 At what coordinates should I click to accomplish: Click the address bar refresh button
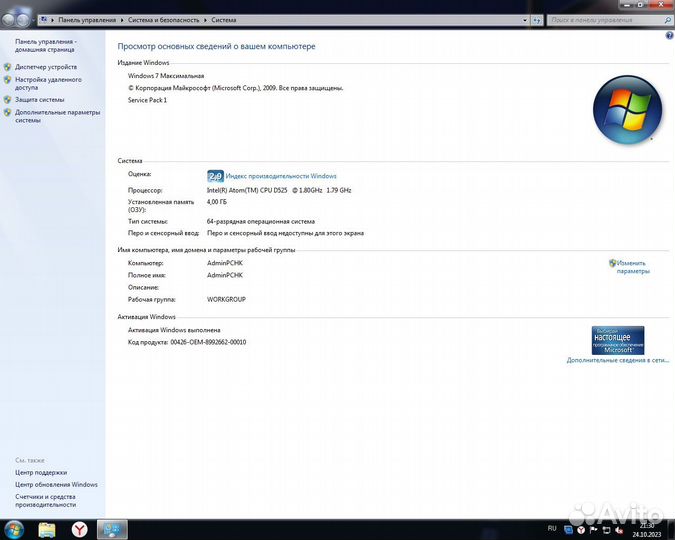click(536, 20)
